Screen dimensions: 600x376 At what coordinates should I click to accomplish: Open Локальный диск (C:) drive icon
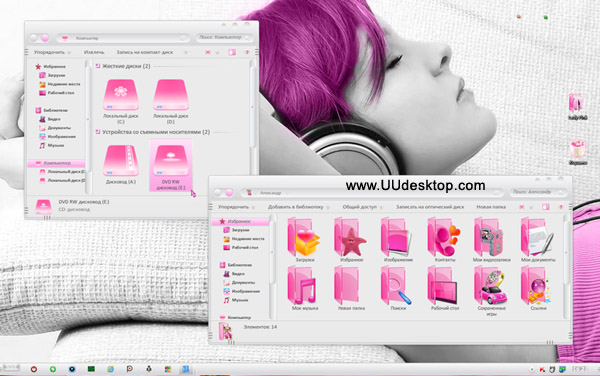(x=121, y=94)
